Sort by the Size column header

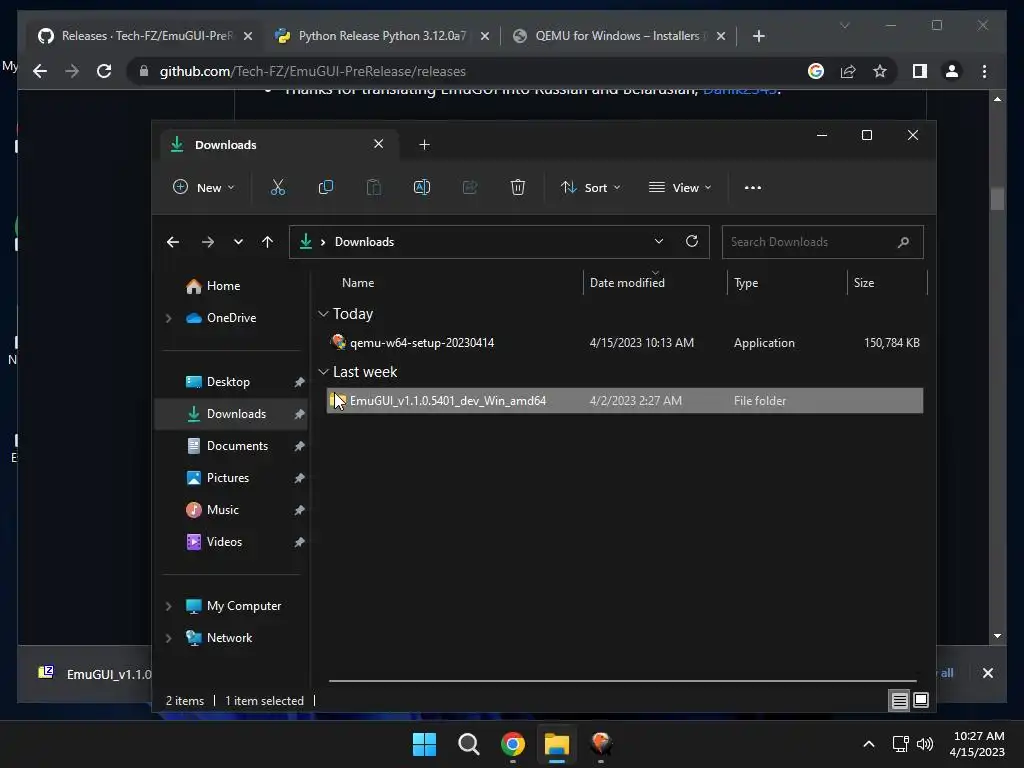tap(863, 283)
